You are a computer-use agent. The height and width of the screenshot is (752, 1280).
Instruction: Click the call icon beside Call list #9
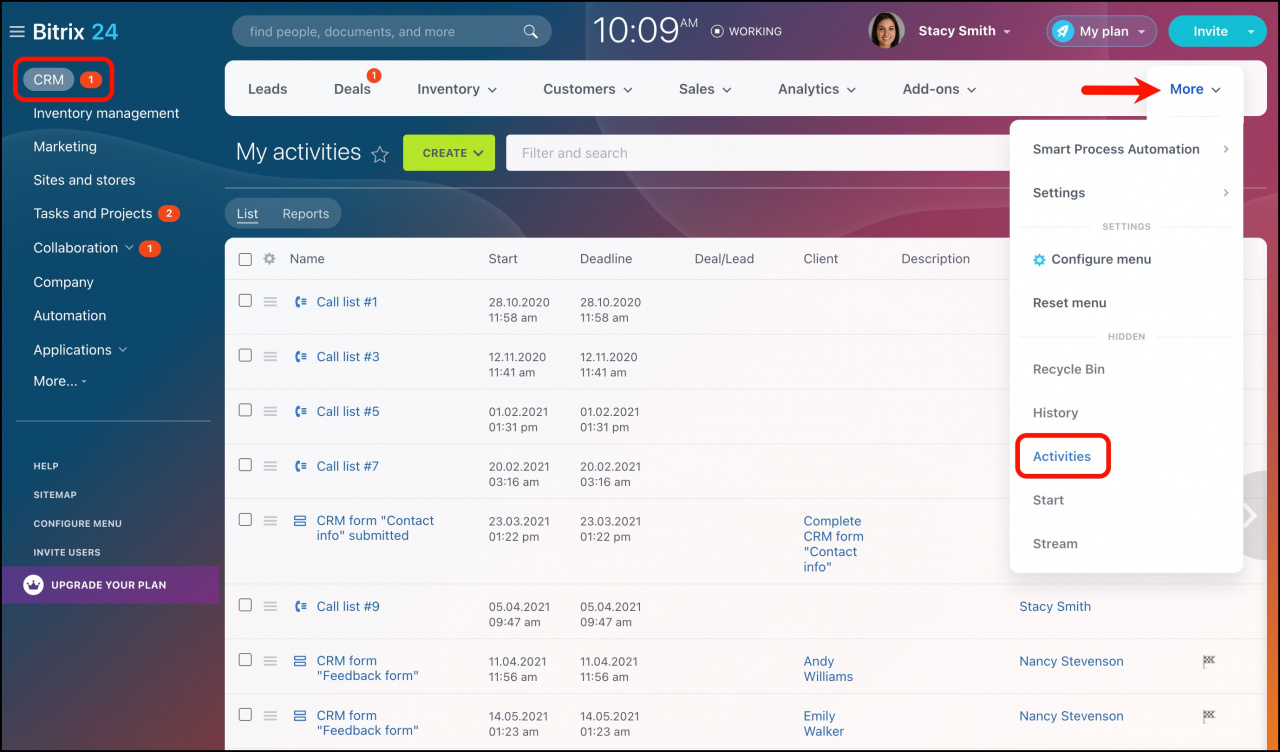(300, 607)
